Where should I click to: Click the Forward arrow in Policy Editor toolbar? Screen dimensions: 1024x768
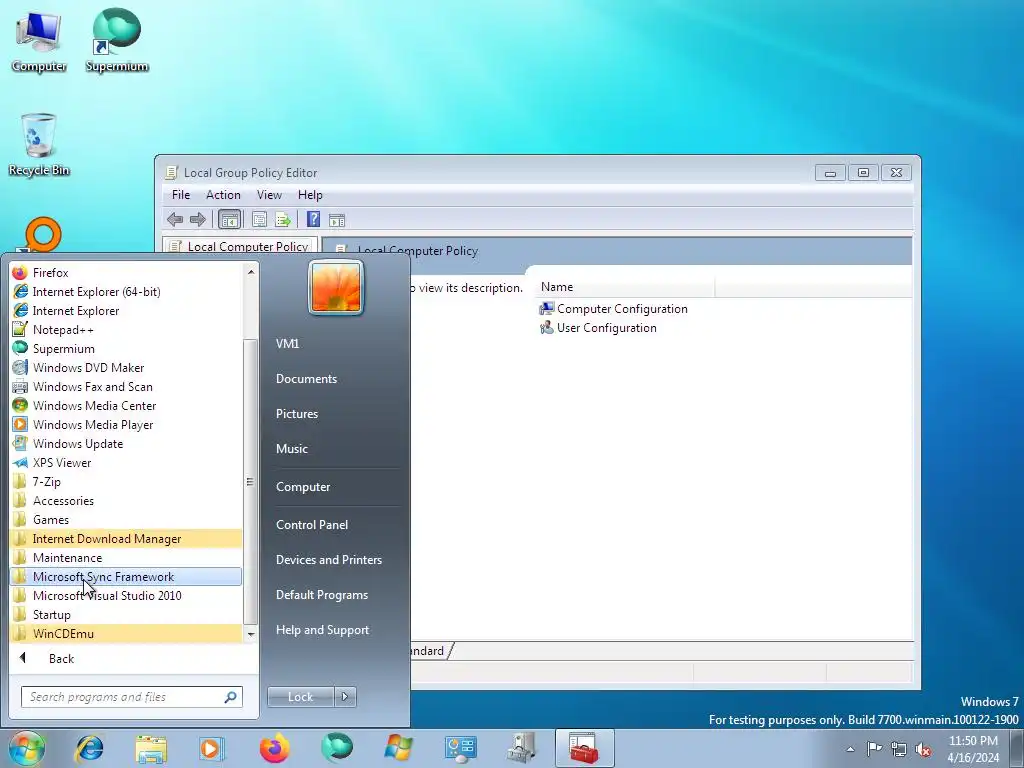coord(197,219)
